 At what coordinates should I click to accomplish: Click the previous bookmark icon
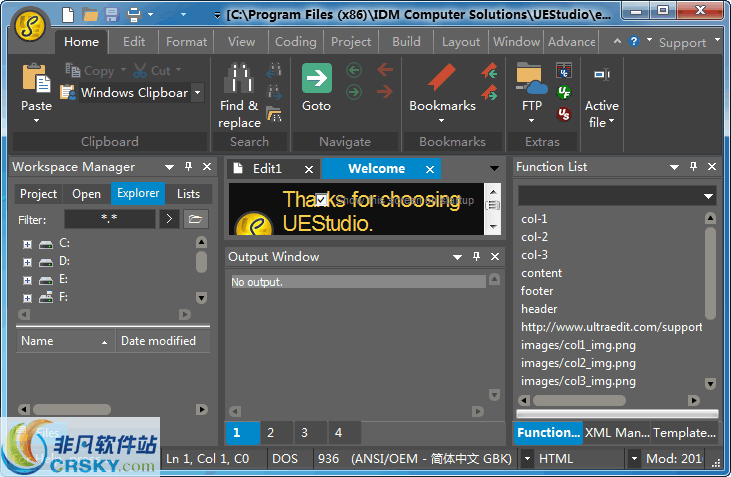tap(490, 70)
